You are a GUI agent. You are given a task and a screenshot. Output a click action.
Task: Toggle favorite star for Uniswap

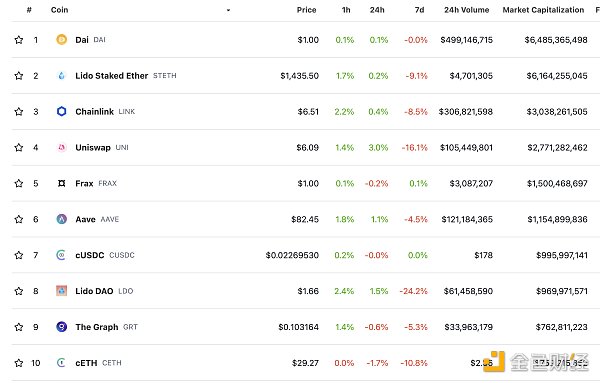18,147
